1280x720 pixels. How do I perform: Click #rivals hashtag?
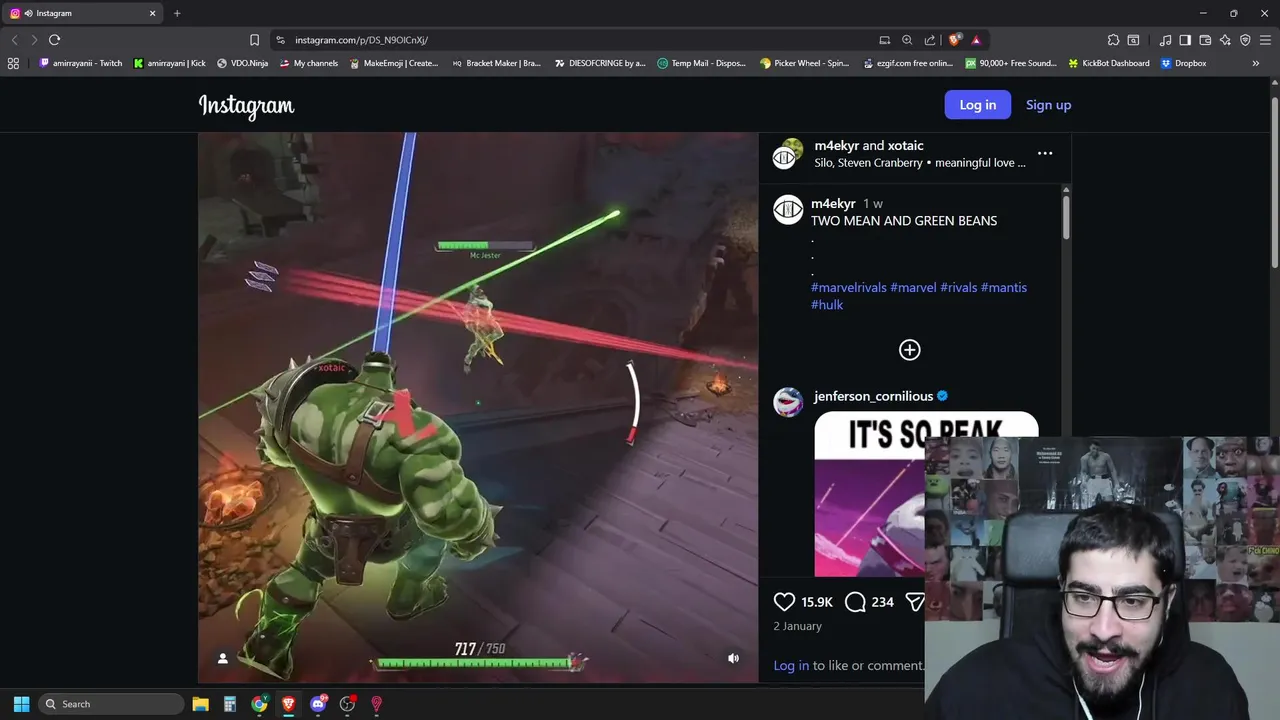click(x=959, y=288)
